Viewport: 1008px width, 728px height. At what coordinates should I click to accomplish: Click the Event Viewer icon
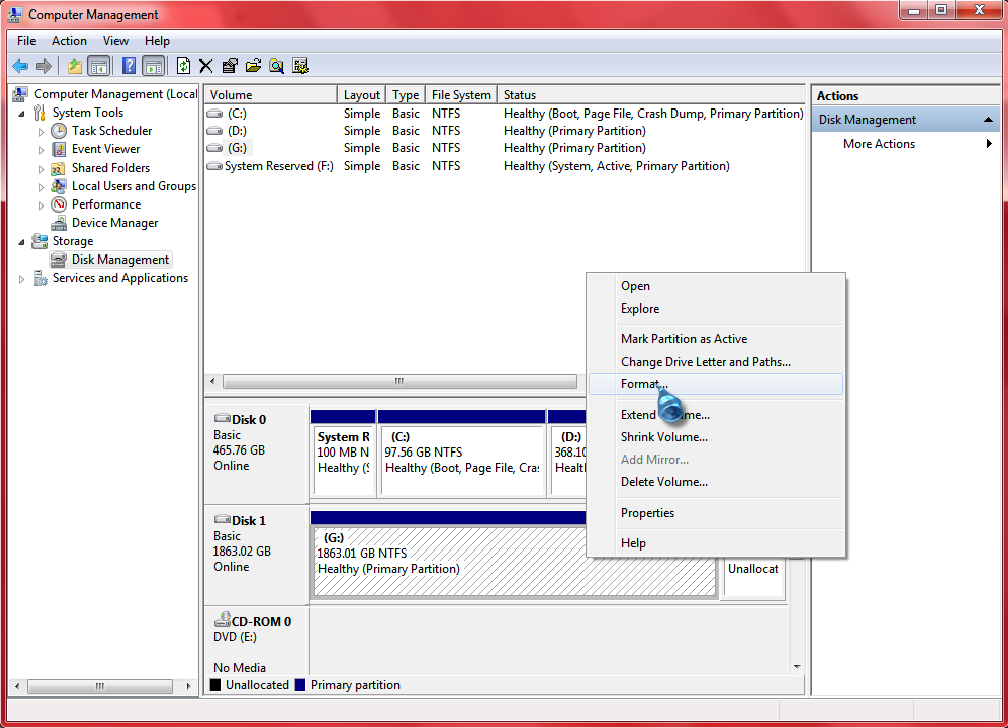(x=59, y=149)
